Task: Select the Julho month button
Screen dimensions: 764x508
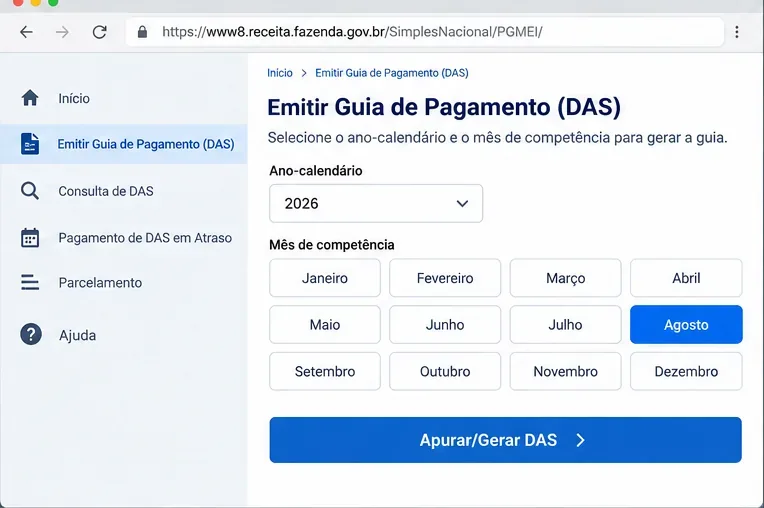Action: pyautogui.click(x=565, y=325)
